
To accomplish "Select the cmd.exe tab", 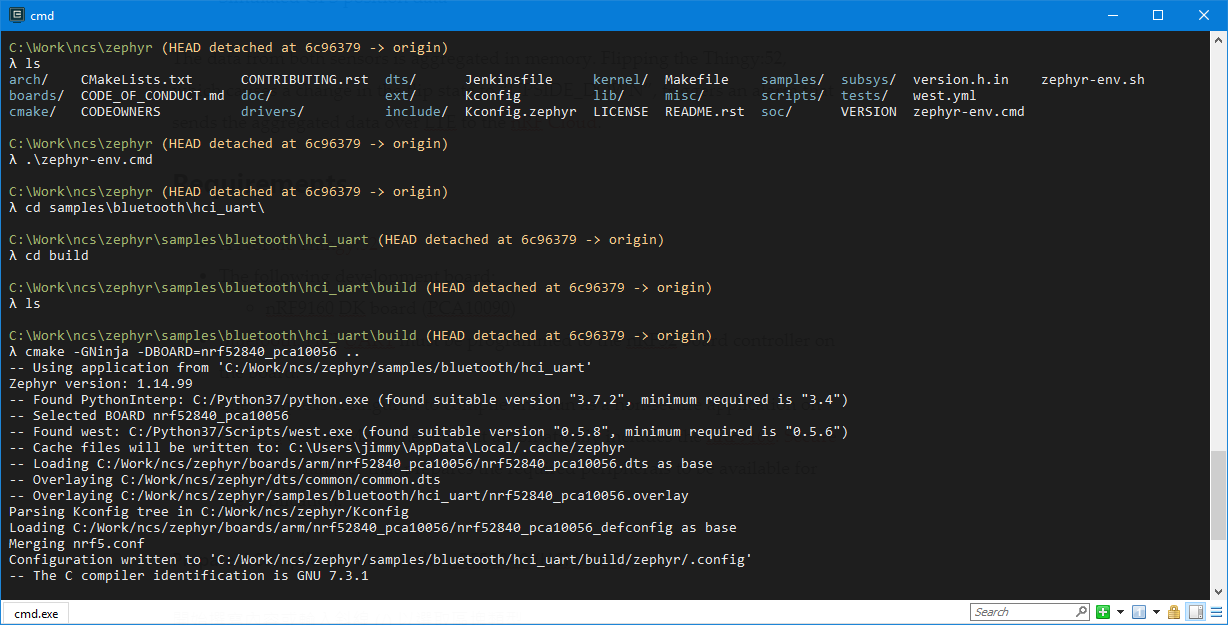I will tap(34, 613).
